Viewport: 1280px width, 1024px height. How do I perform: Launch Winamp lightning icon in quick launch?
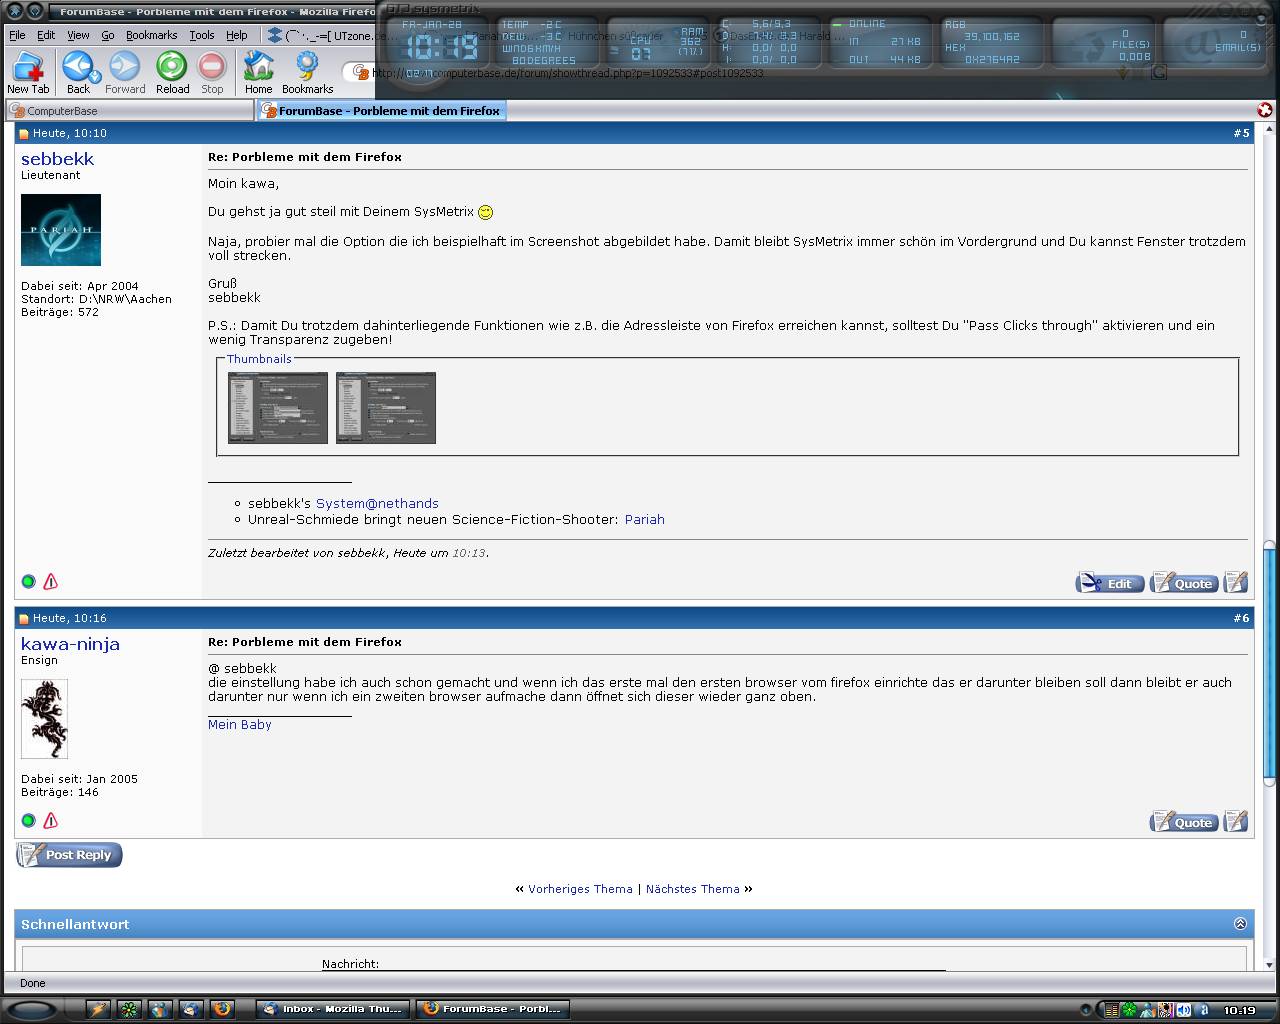(x=98, y=1009)
